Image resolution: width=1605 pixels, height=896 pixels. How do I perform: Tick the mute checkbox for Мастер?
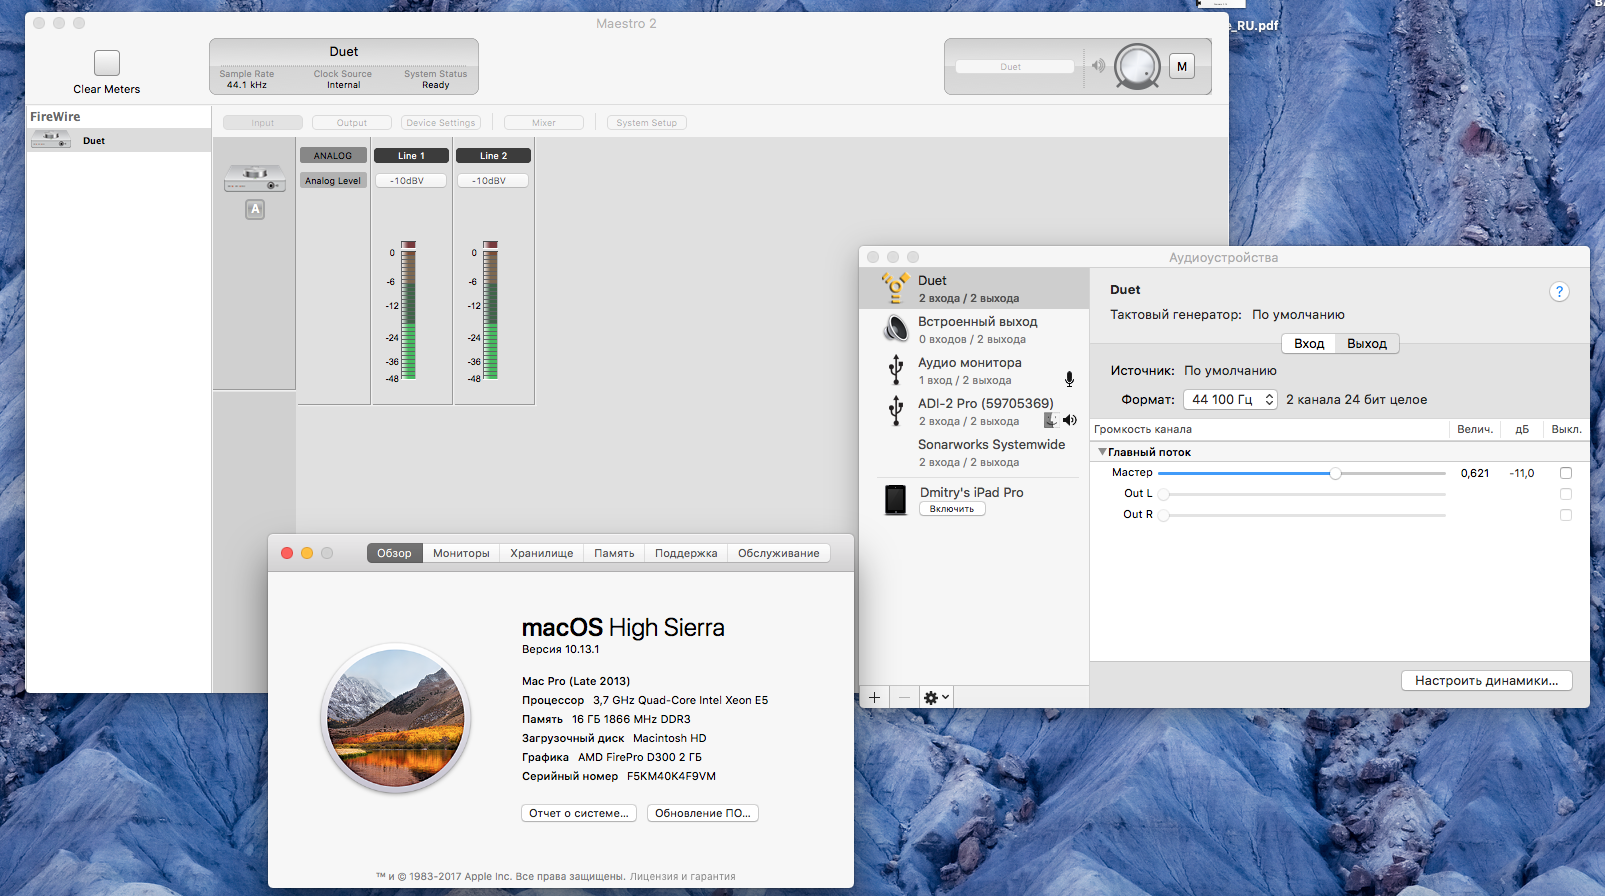point(1566,473)
